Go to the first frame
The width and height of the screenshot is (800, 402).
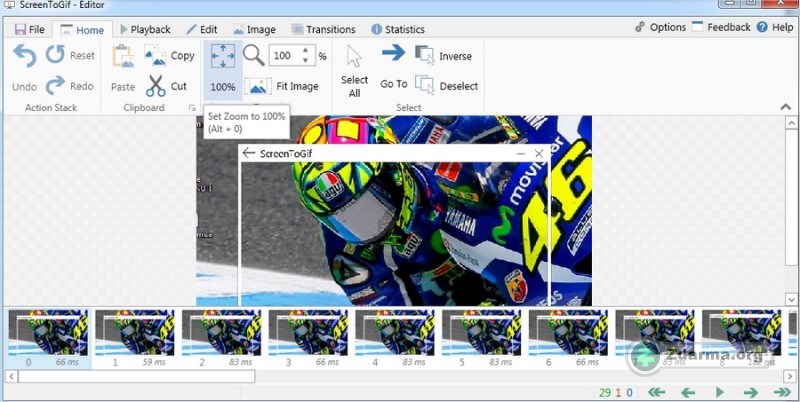(657, 392)
